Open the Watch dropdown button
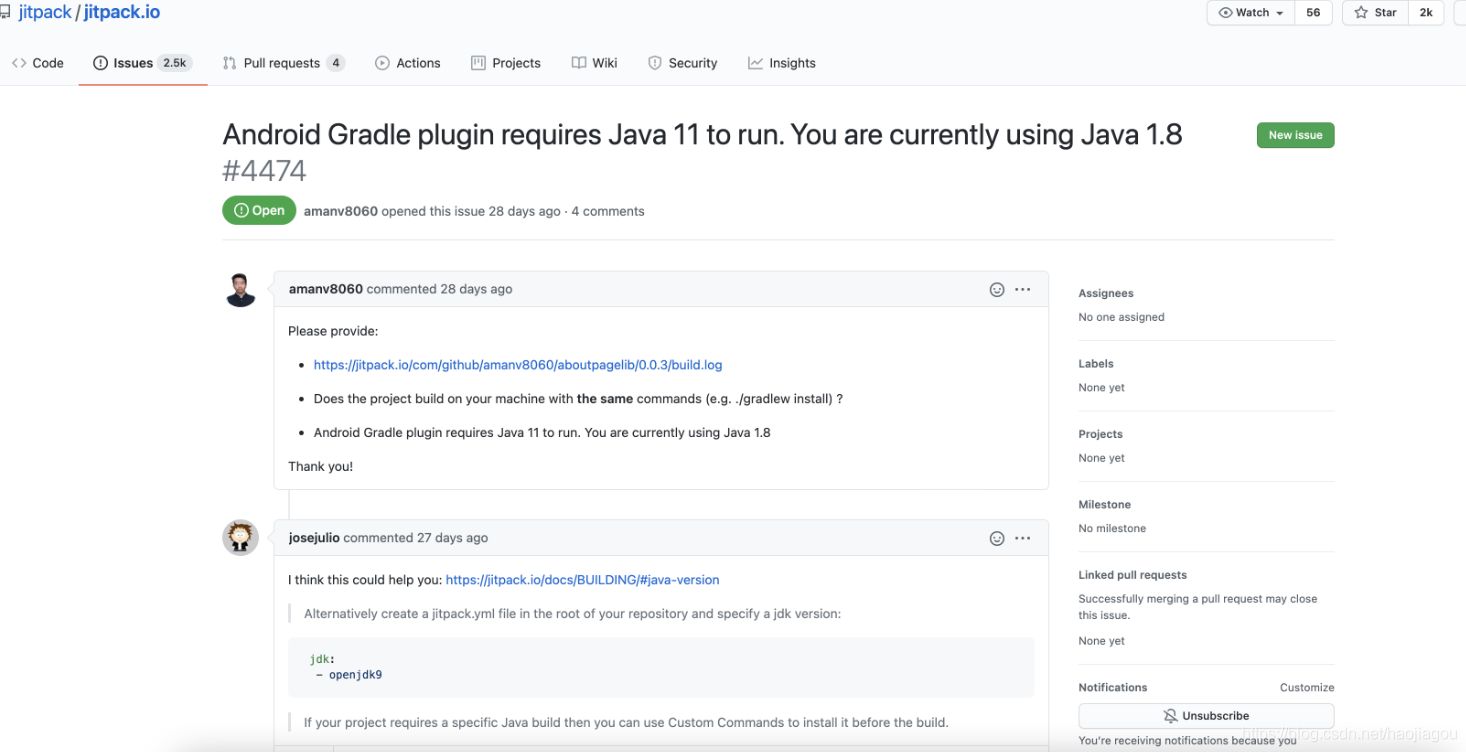The image size is (1466, 752). click(1251, 13)
